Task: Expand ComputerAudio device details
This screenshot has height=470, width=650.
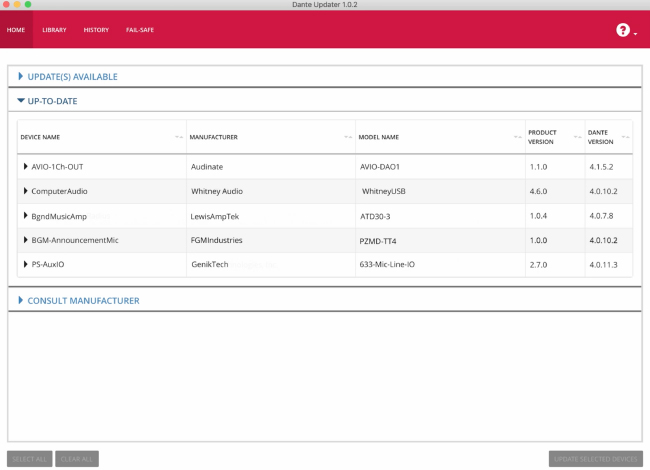Action: [26, 191]
